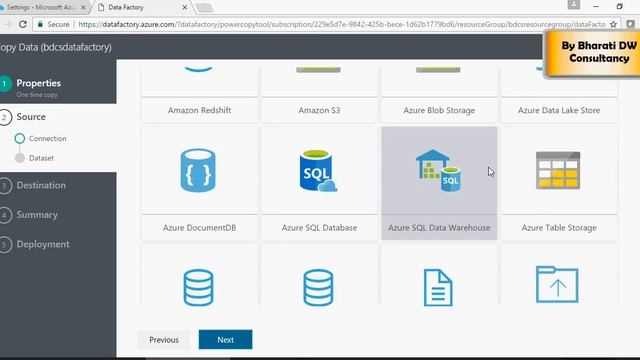Jump to the Summary step

[37, 215]
